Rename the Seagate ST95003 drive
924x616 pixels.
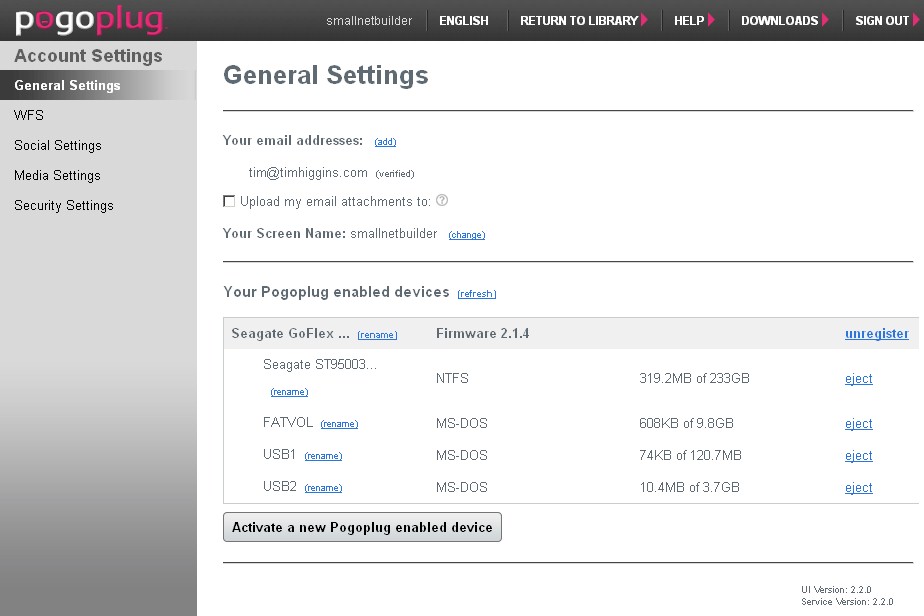(x=289, y=392)
